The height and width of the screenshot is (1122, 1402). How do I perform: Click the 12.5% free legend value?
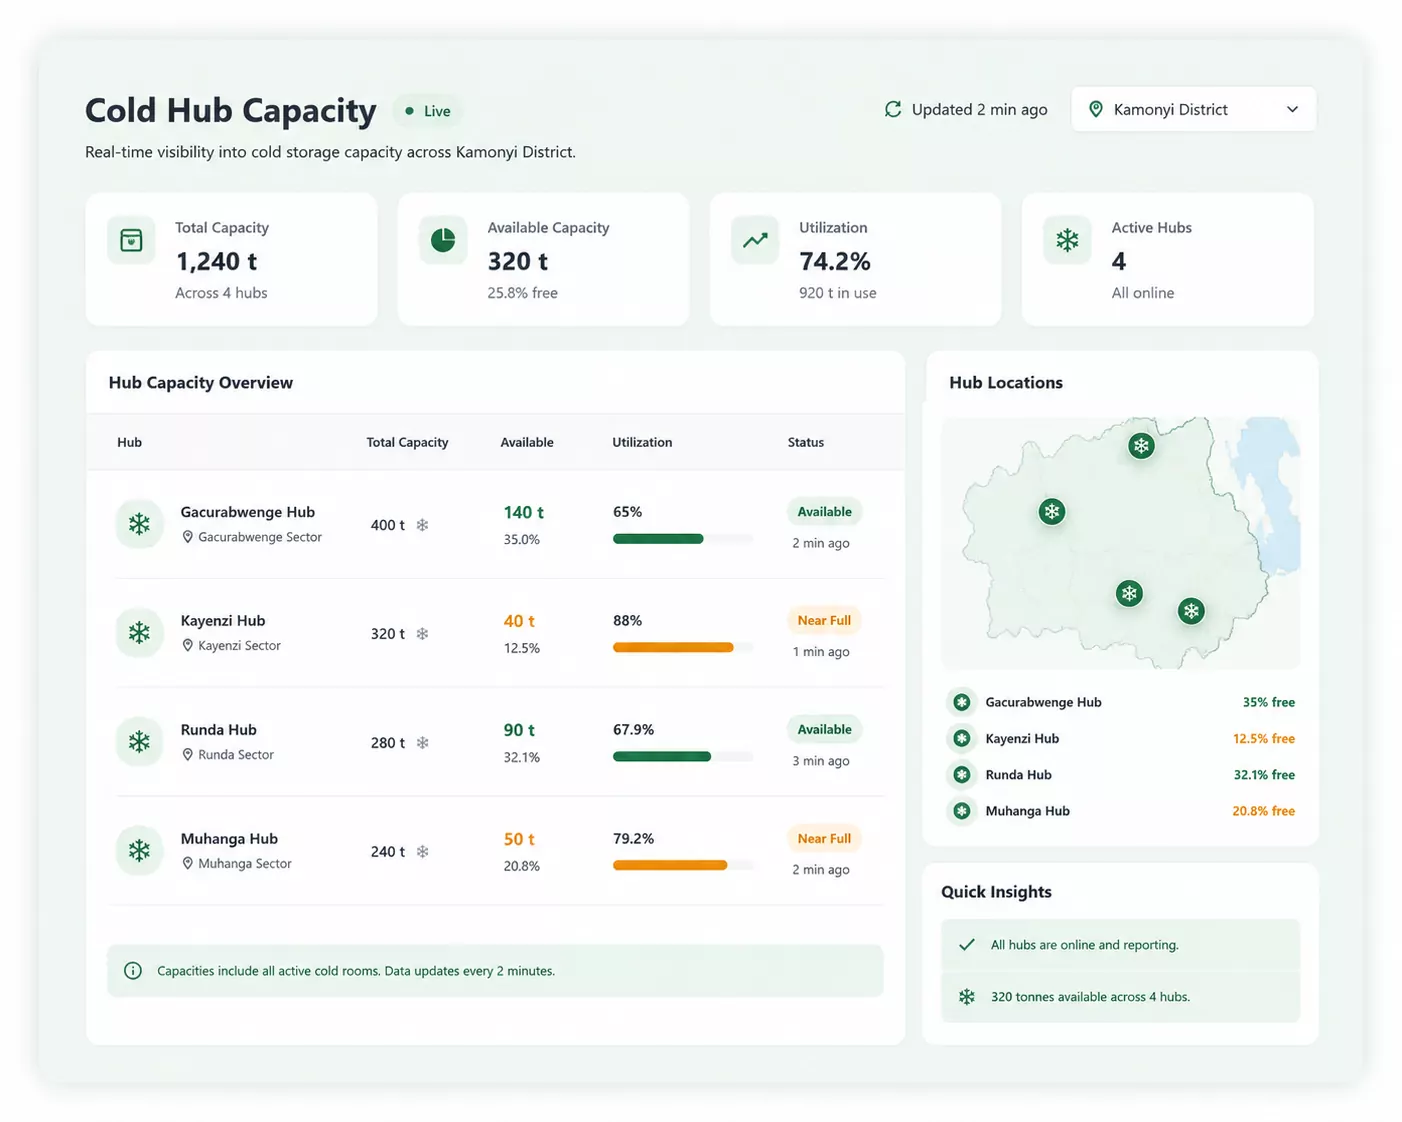(1263, 739)
